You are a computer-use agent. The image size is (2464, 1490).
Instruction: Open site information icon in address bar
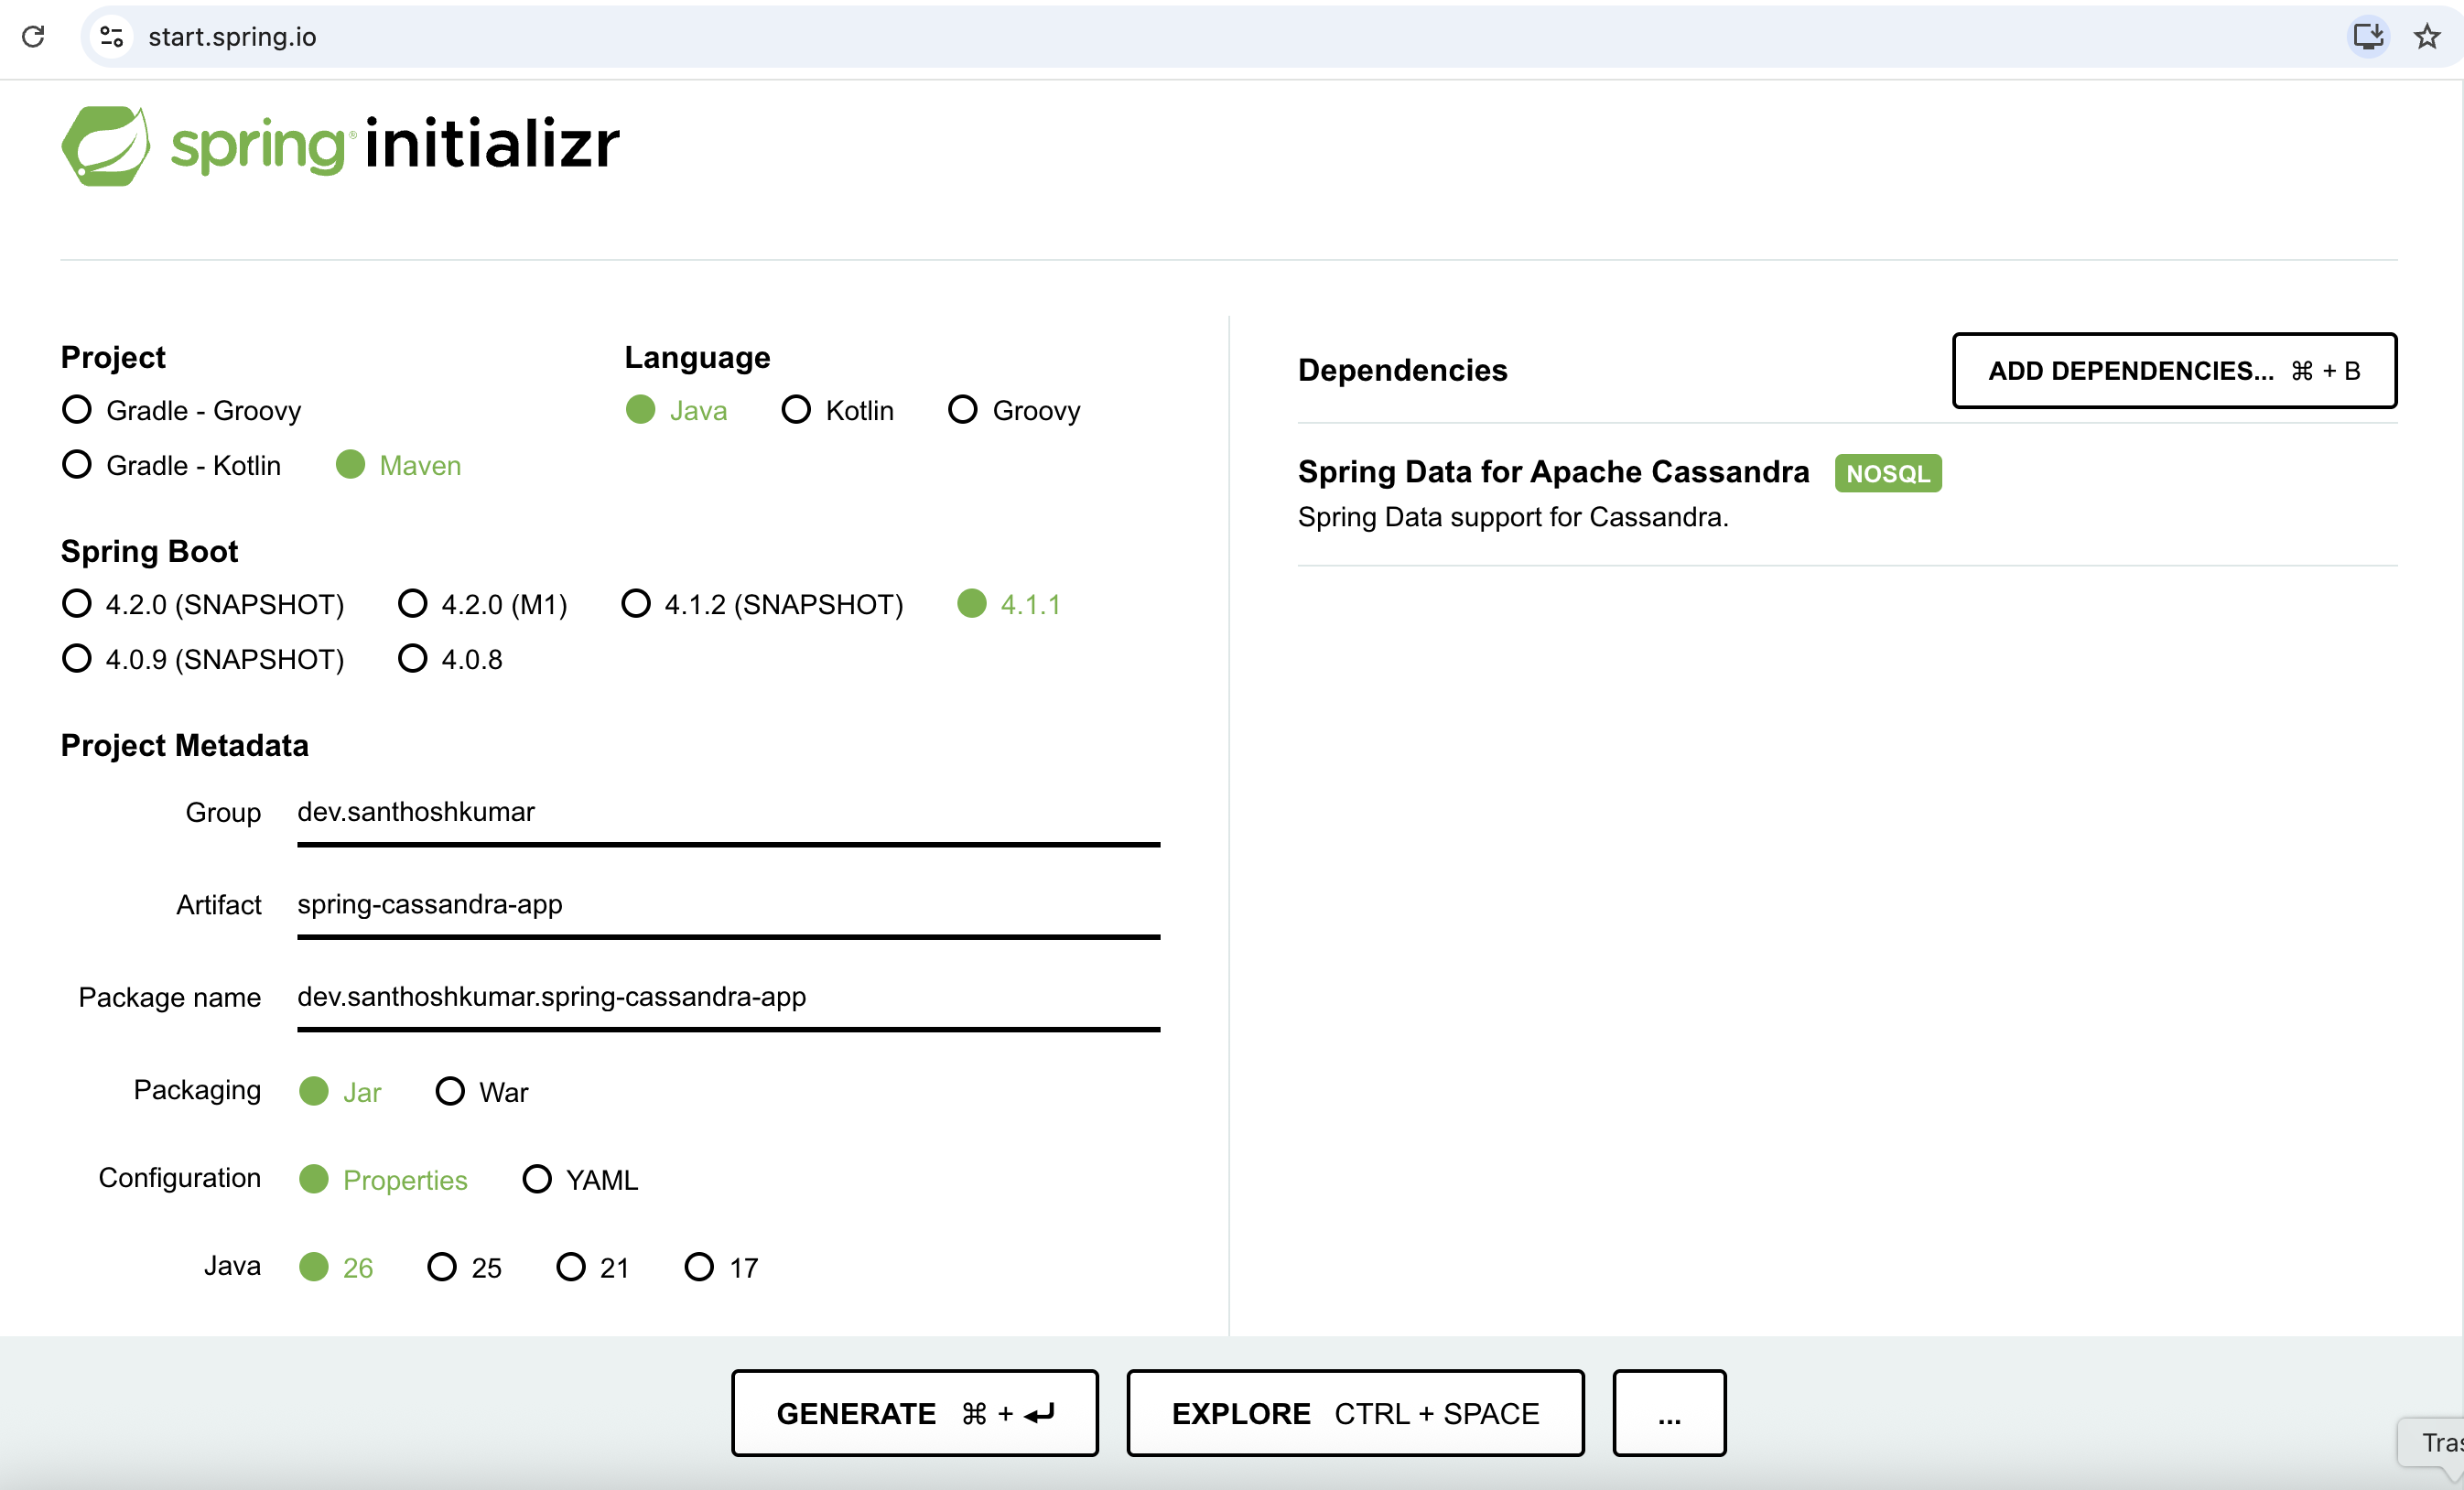[x=112, y=37]
